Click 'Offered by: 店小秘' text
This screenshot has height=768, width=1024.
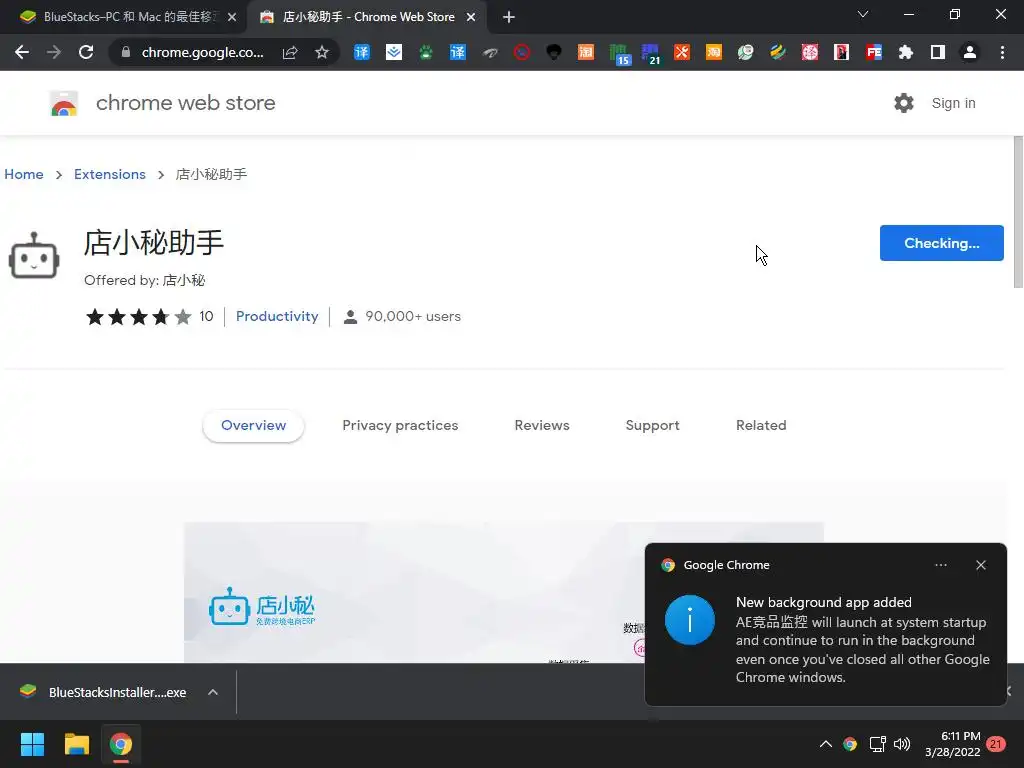(144, 280)
